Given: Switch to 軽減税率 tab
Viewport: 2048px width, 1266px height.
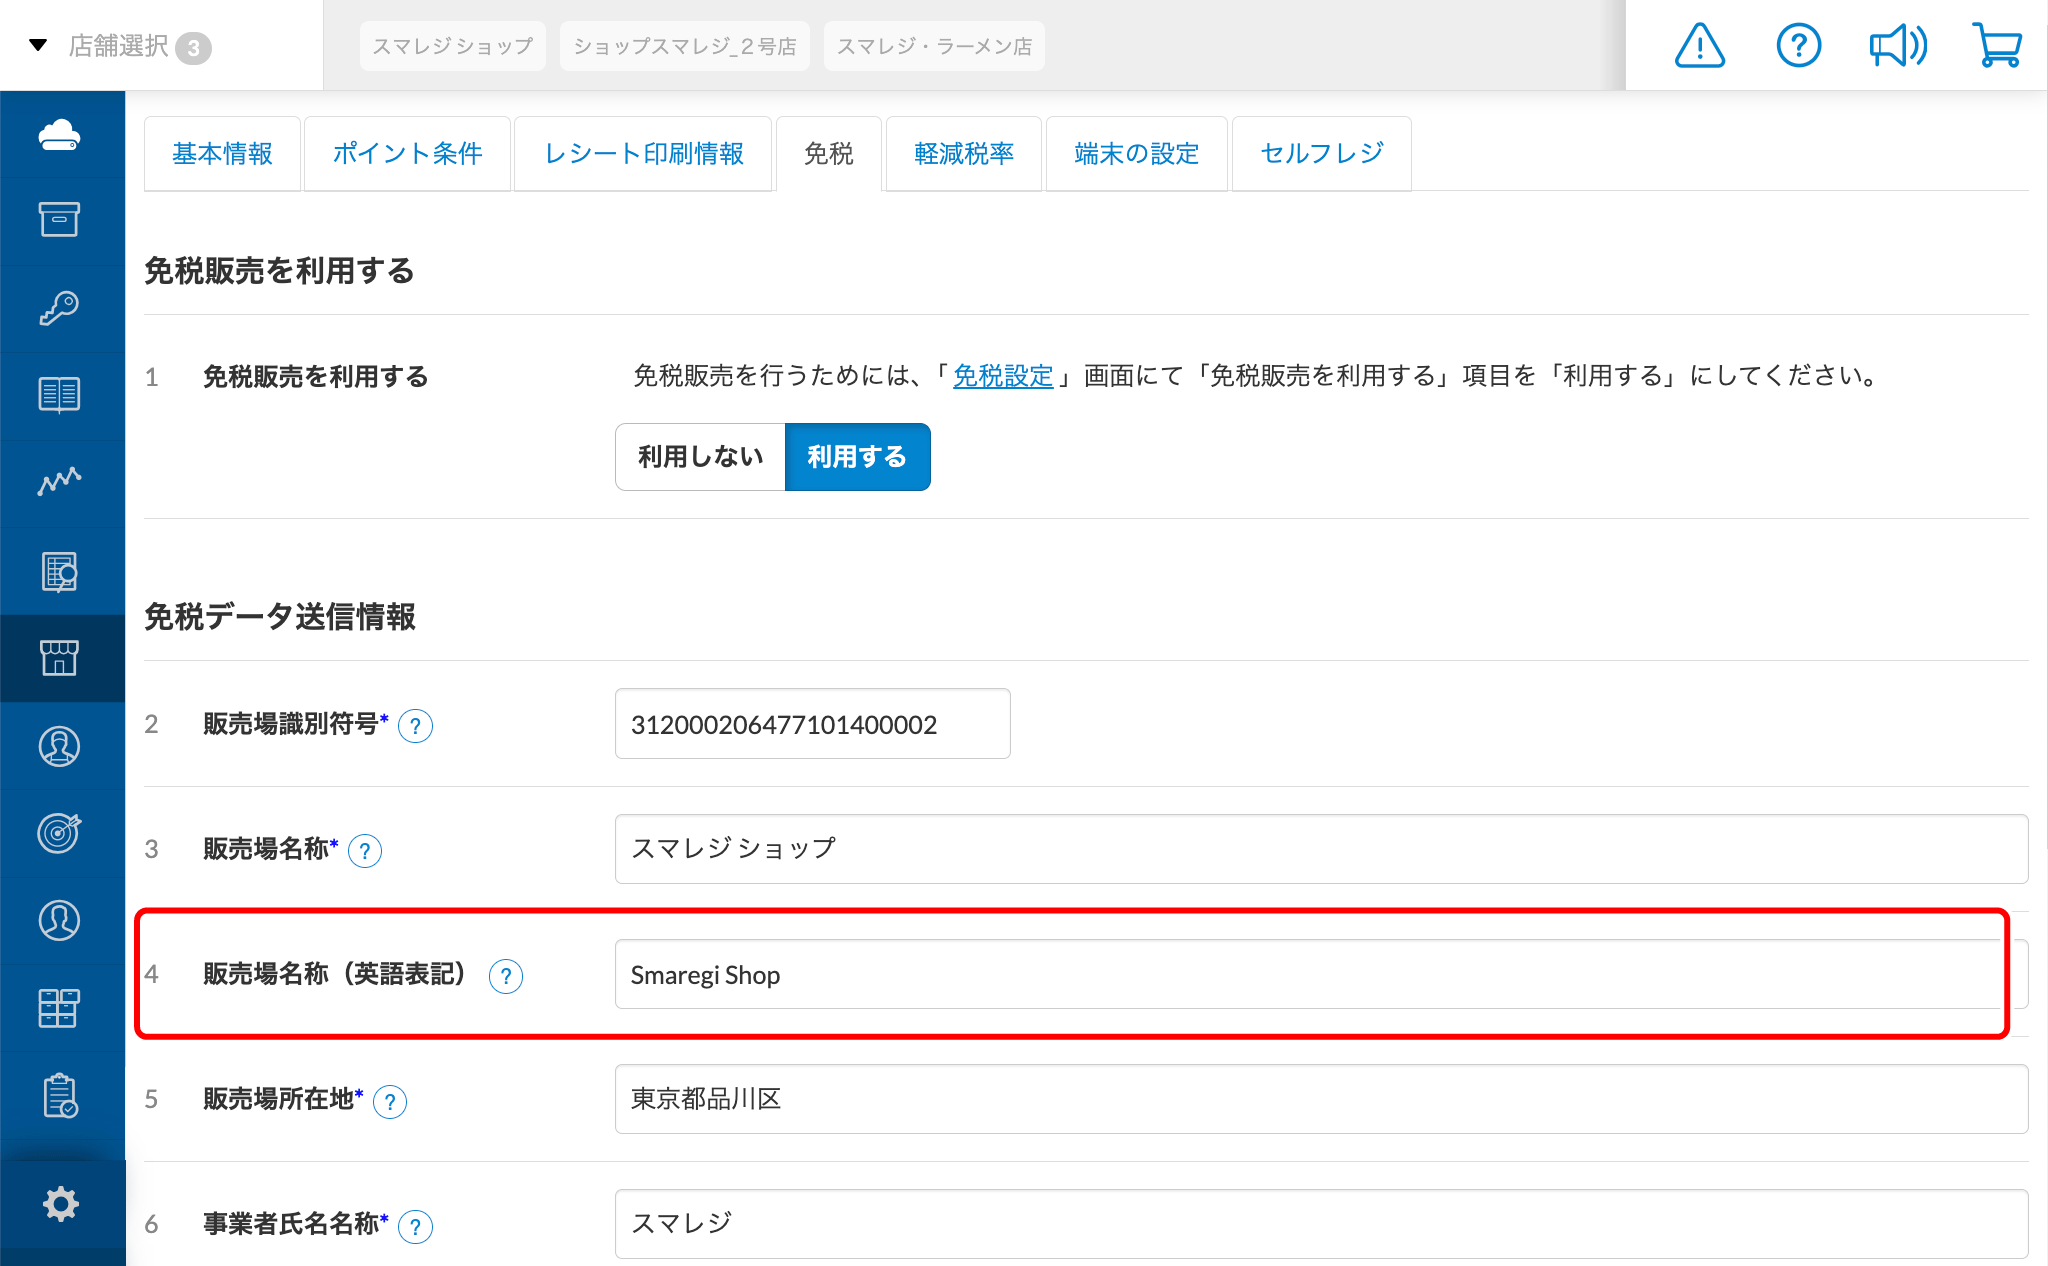Looking at the screenshot, I should click(964, 154).
